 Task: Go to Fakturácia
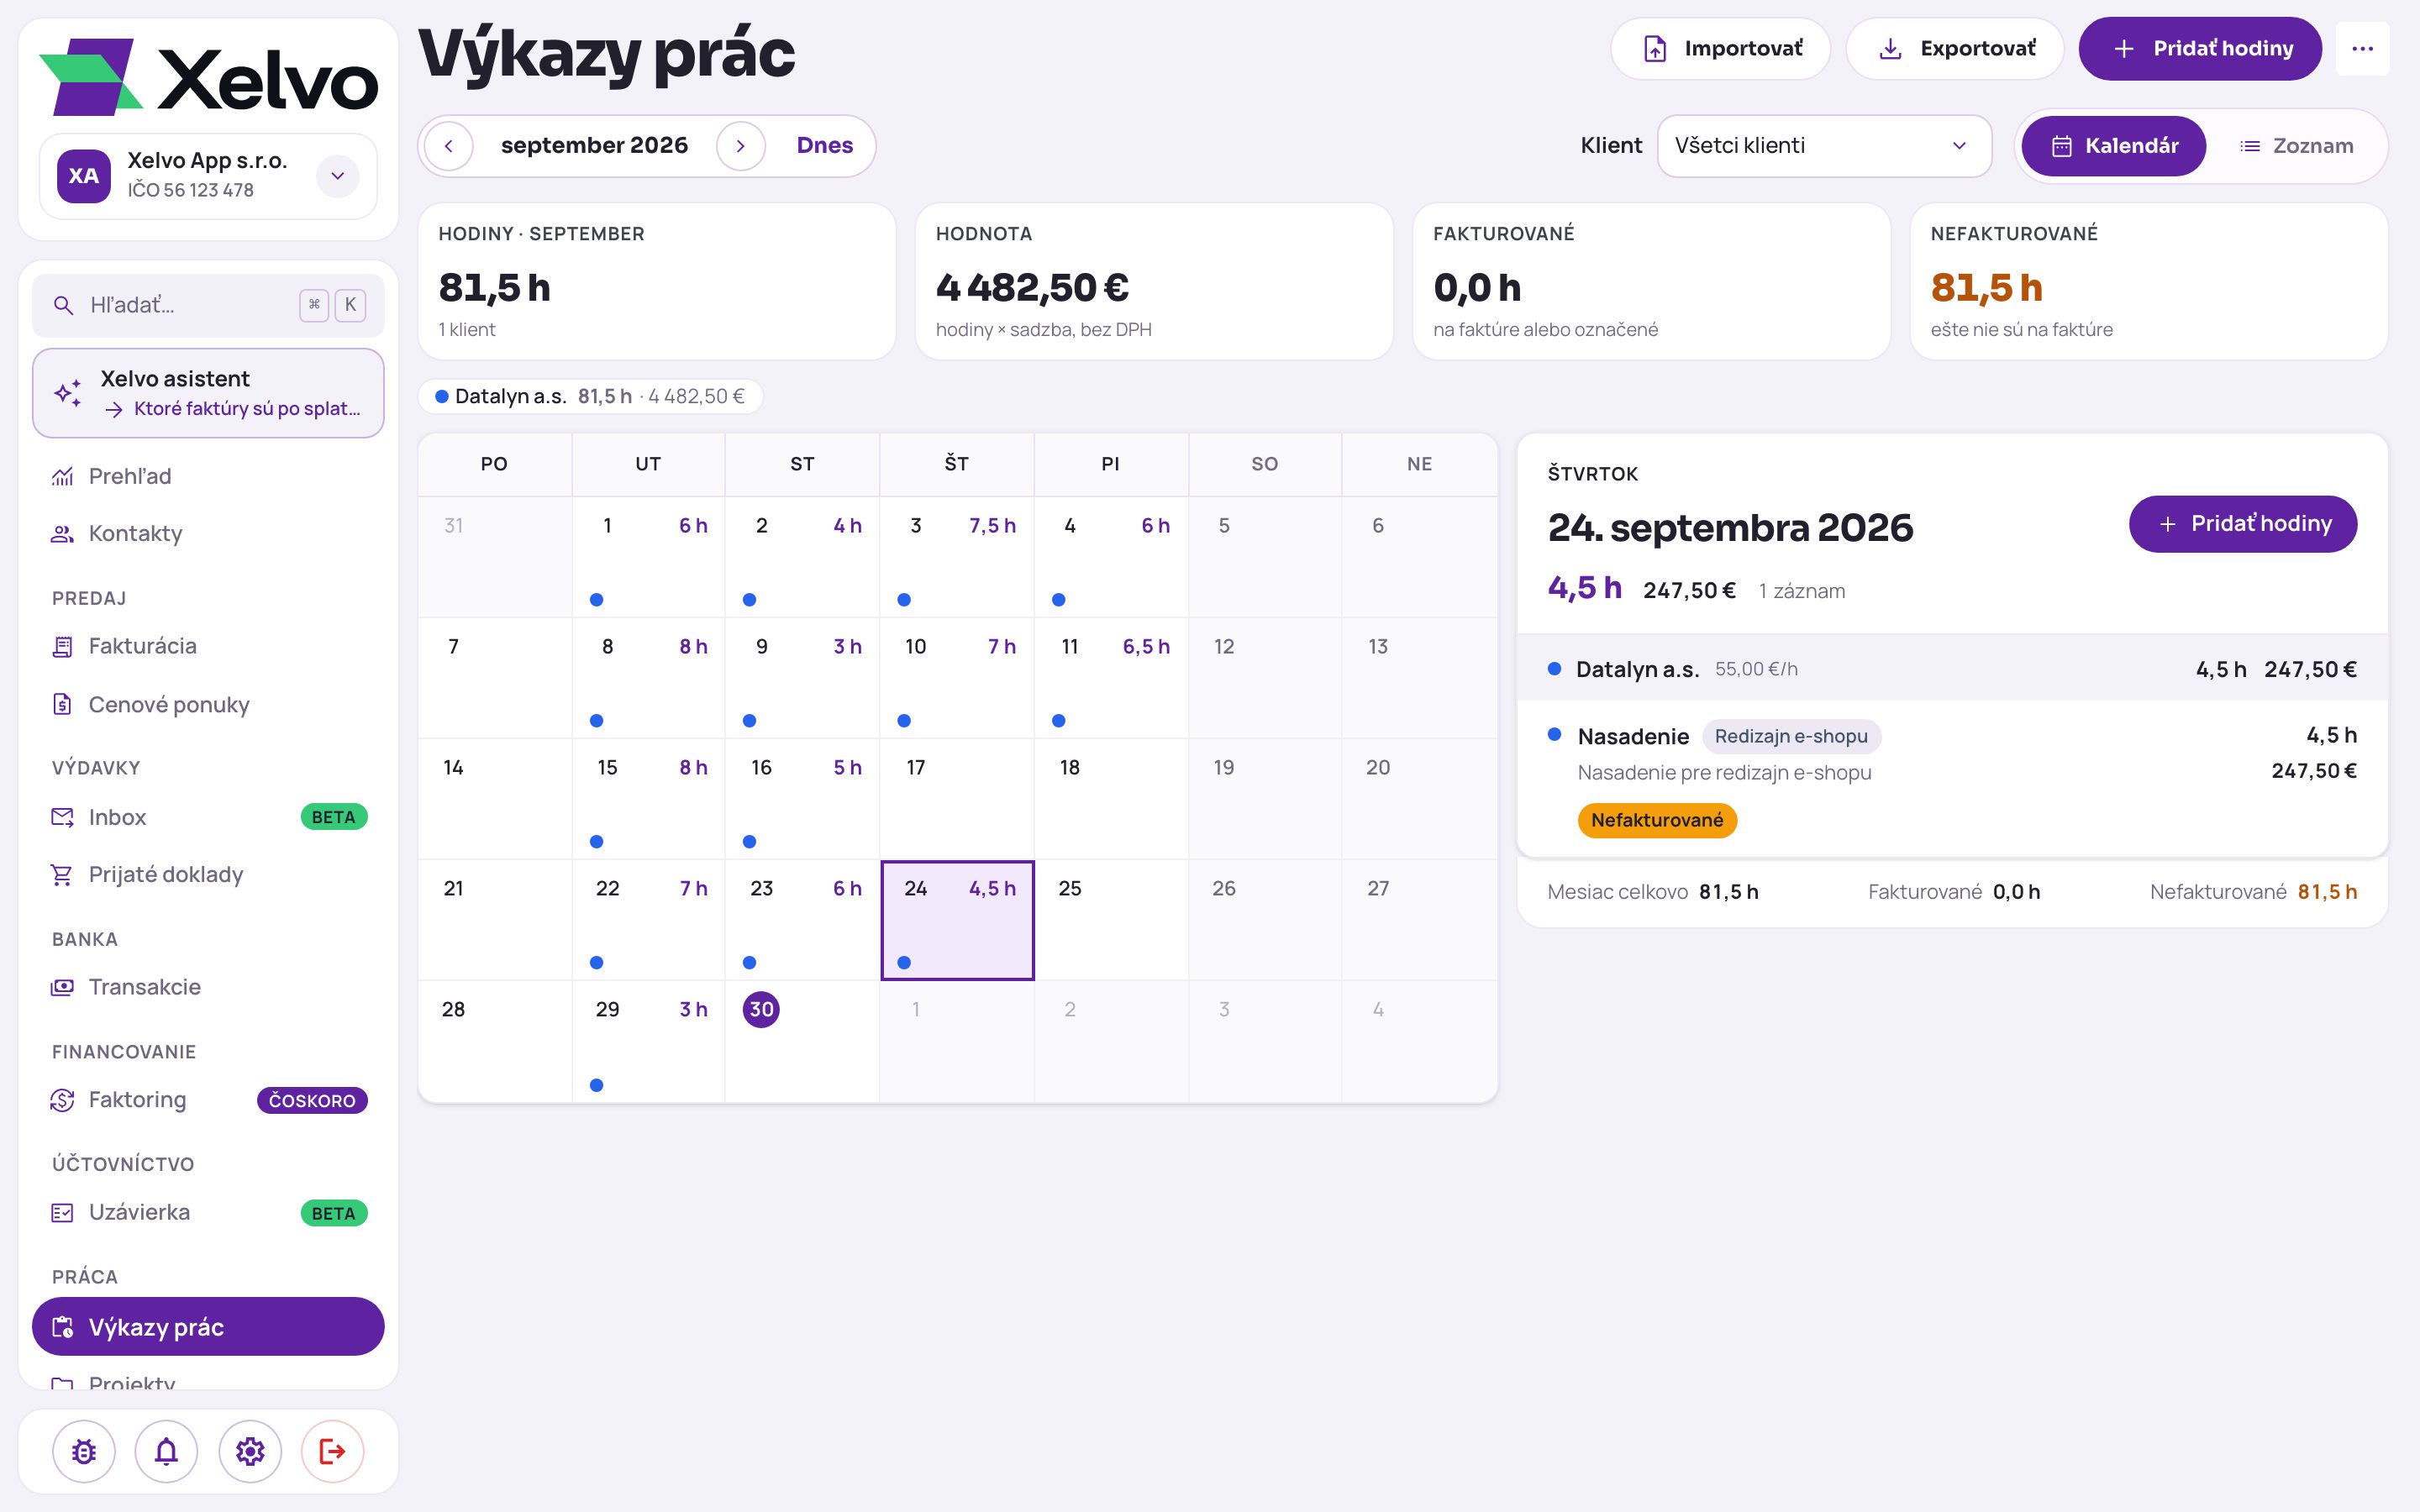[x=208, y=646]
